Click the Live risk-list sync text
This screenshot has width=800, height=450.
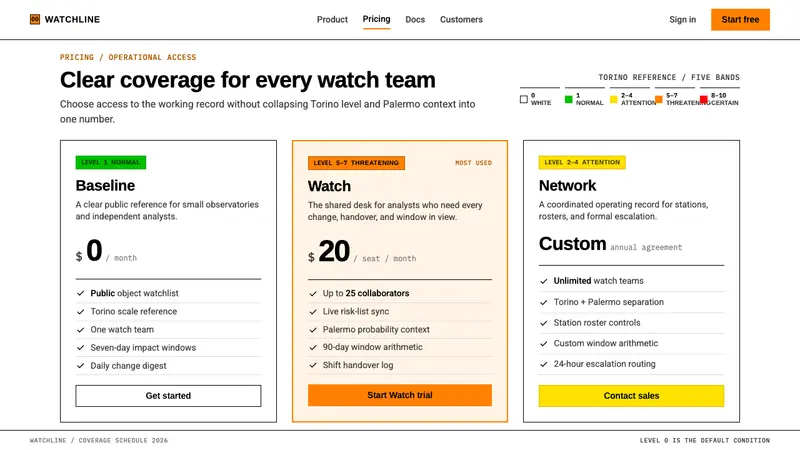pos(356,312)
